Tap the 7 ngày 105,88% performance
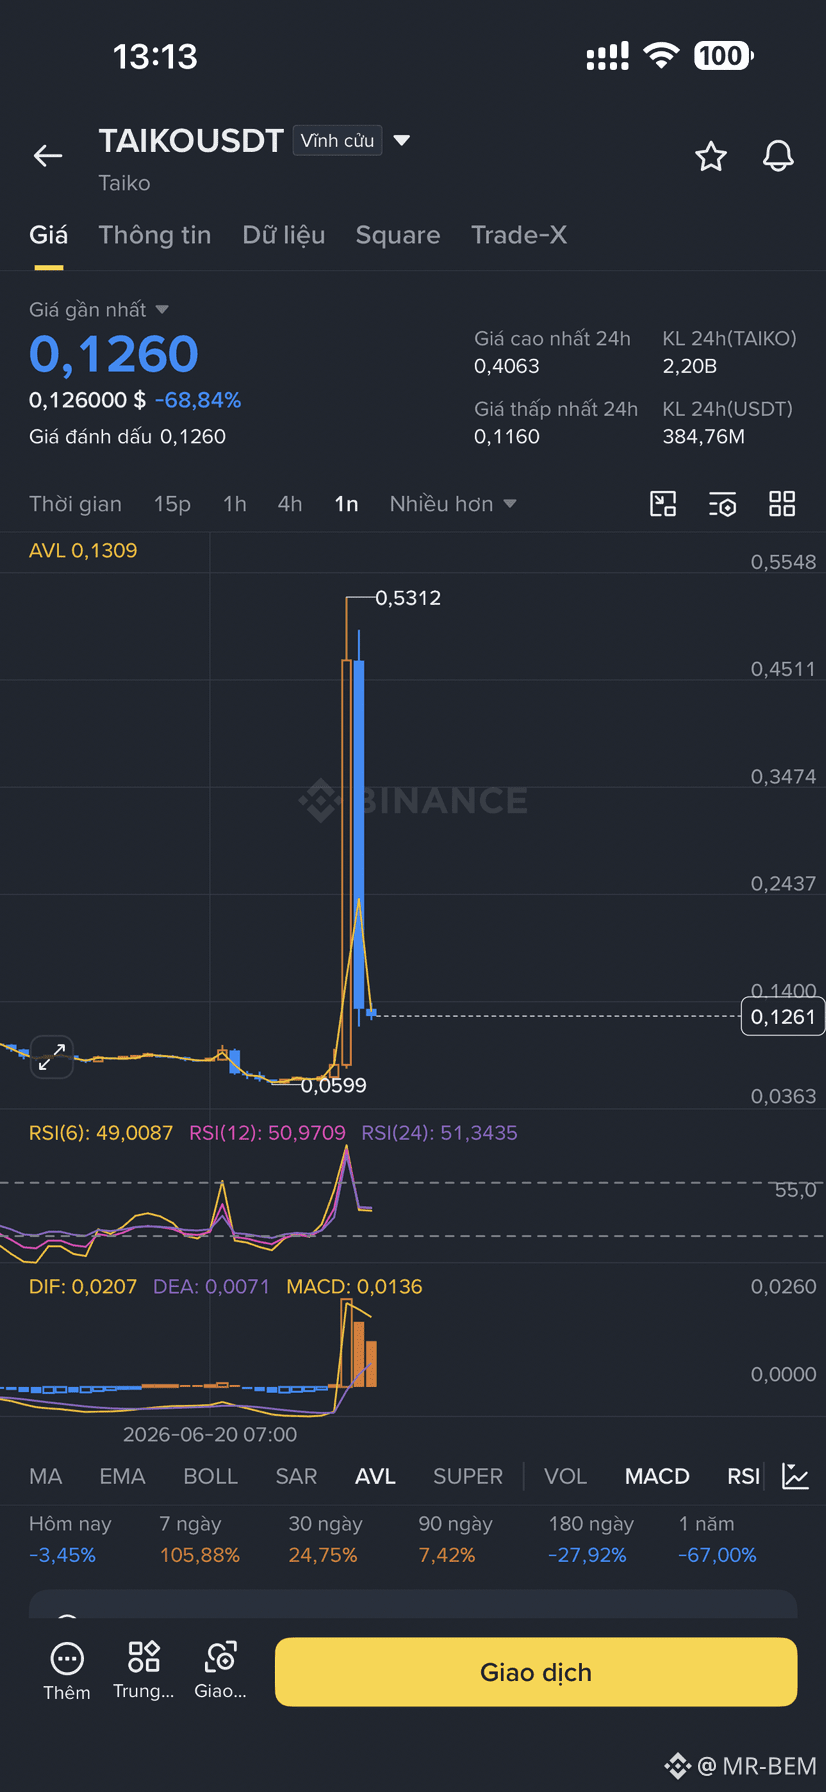The image size is (826, 1792). [x=200, y=1539]
